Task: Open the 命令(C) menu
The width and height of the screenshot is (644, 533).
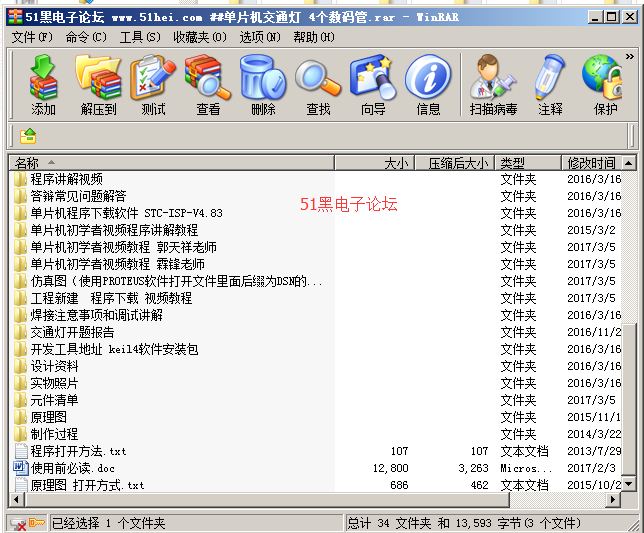Action: click(x=86, y=37)
